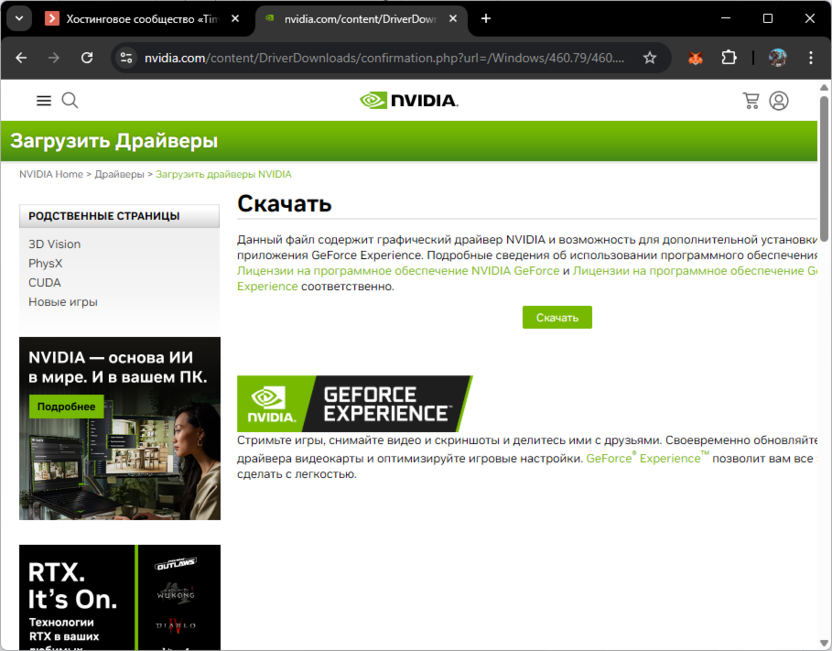Open Новые игры sidebar link

pos(63,302)
